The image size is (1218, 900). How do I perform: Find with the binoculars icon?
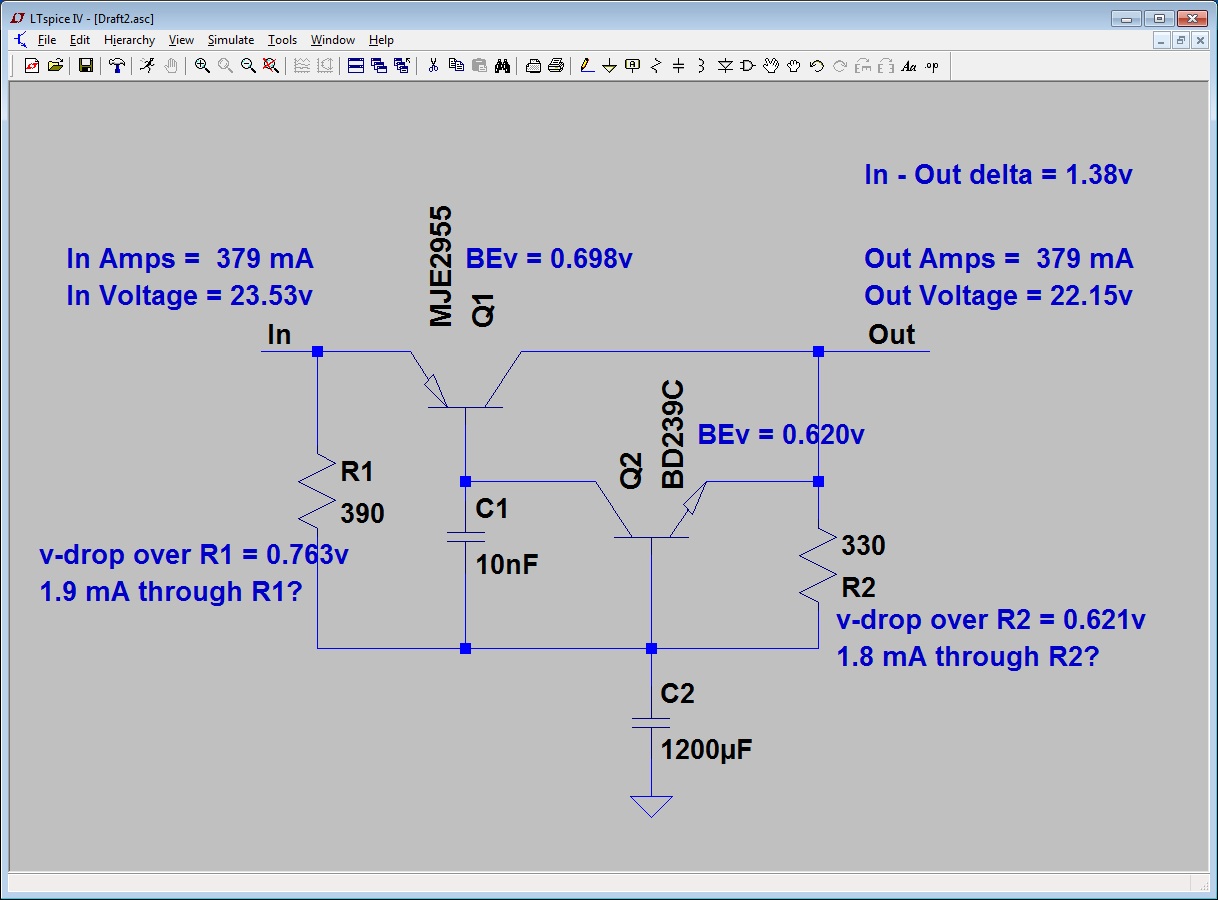502,66
